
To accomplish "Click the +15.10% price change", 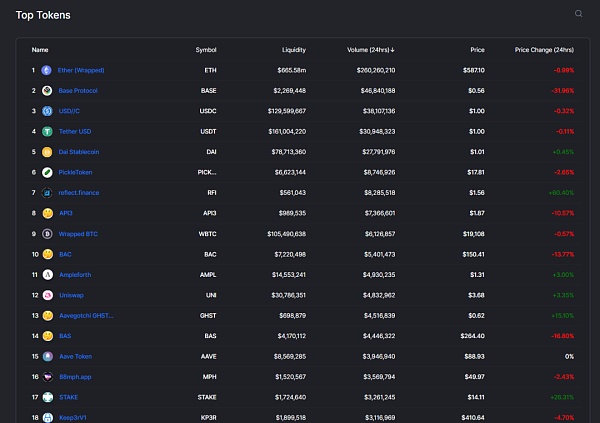I will (x=562, y=315).
